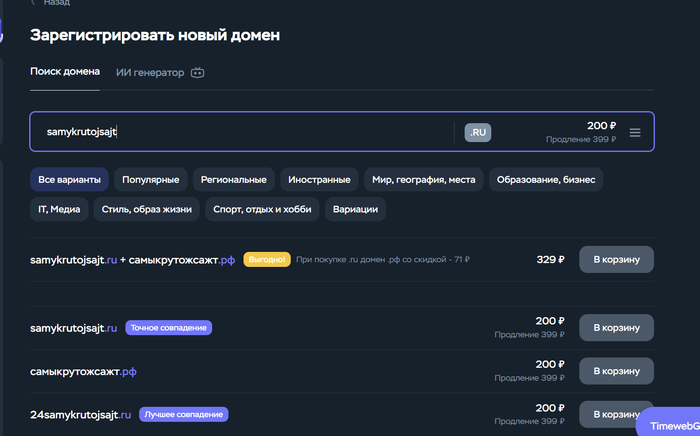This screenshot has width=700, height=436.
Task: Show Образование, бизнес domain zones
Action: (546, 179)
